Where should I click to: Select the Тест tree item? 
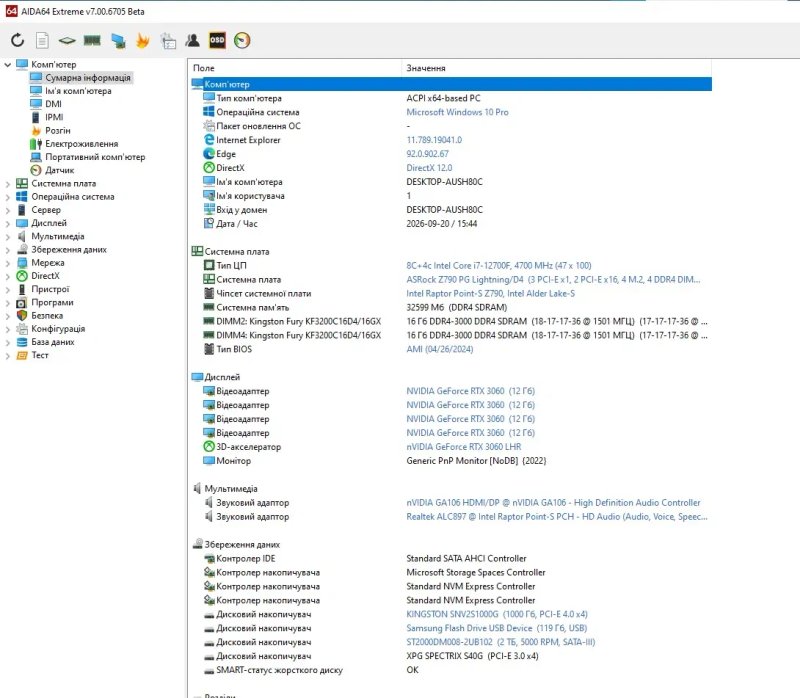point(40,355)
